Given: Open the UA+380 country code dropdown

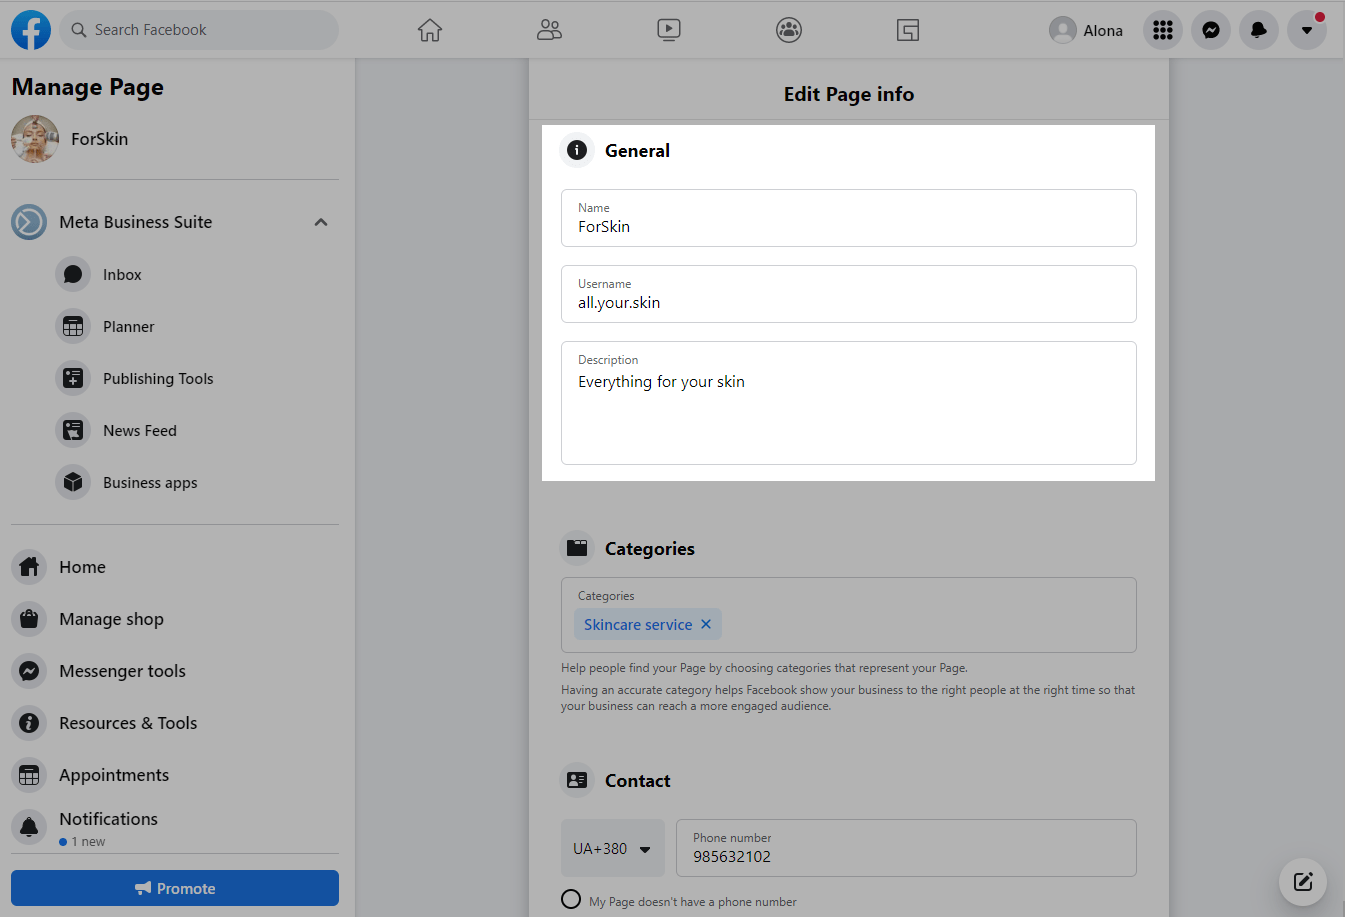Looking at the screenshot, I should 613,848.
